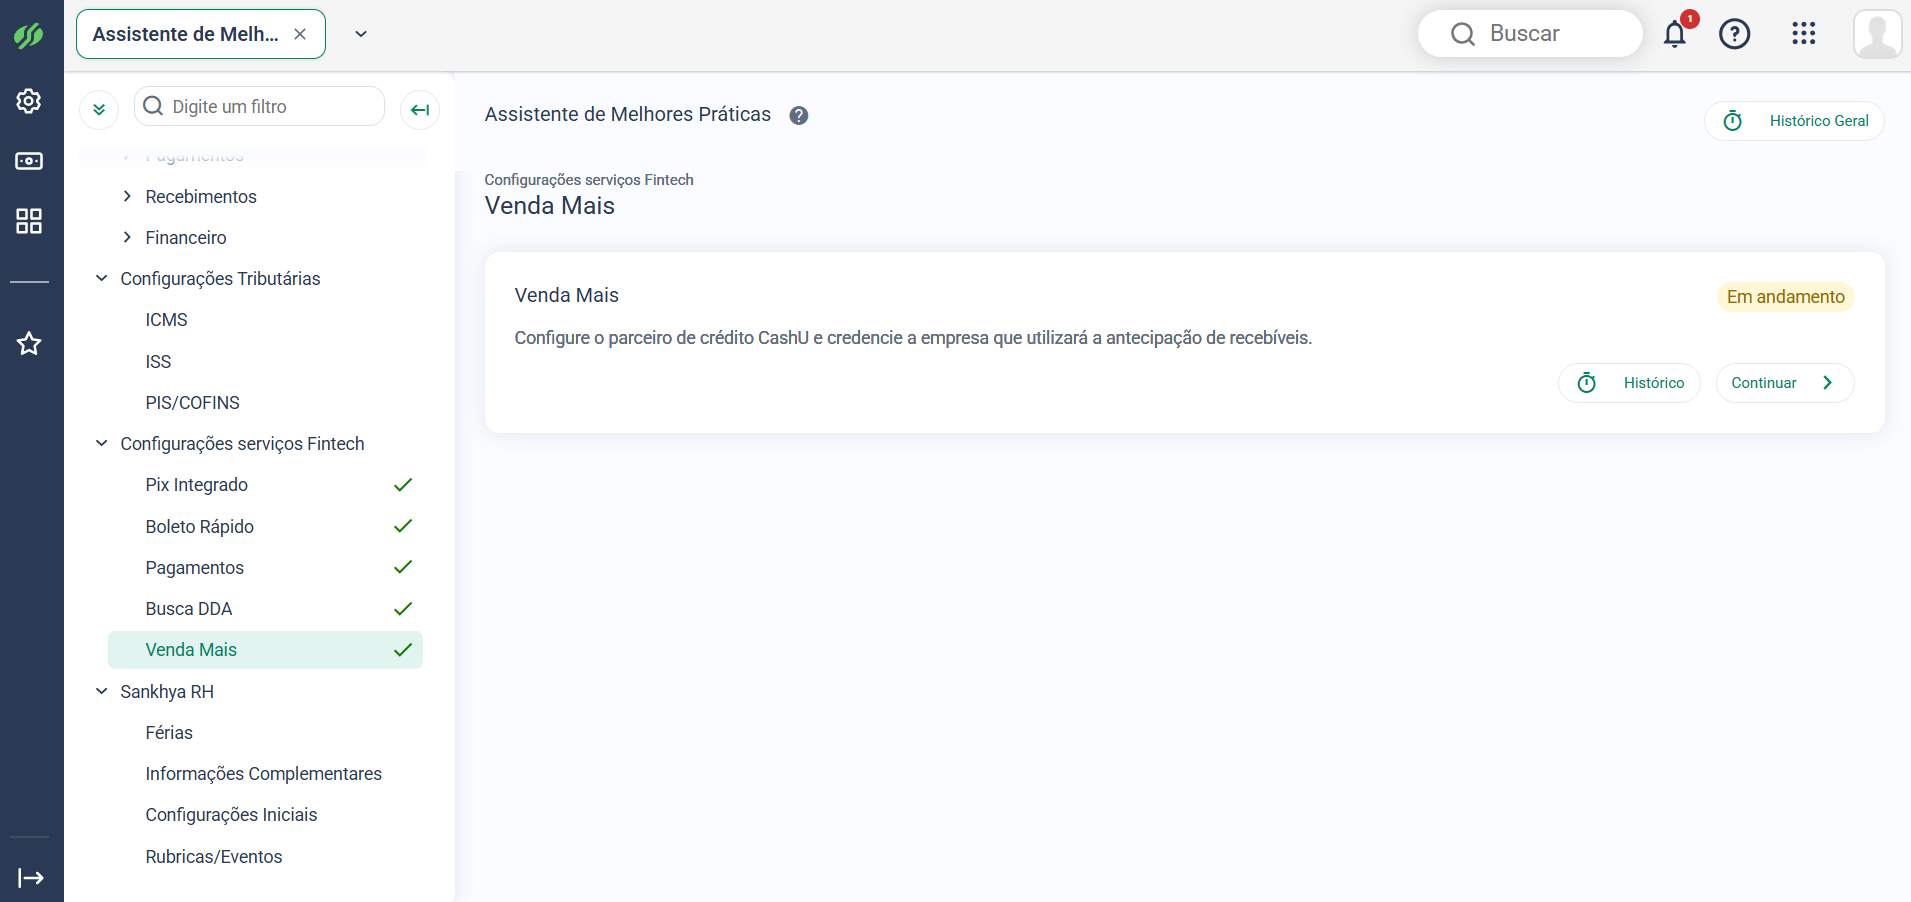Expand the Recebimentos tree node
This screenshot has height=902, width=1911.
tap(127, 197)
